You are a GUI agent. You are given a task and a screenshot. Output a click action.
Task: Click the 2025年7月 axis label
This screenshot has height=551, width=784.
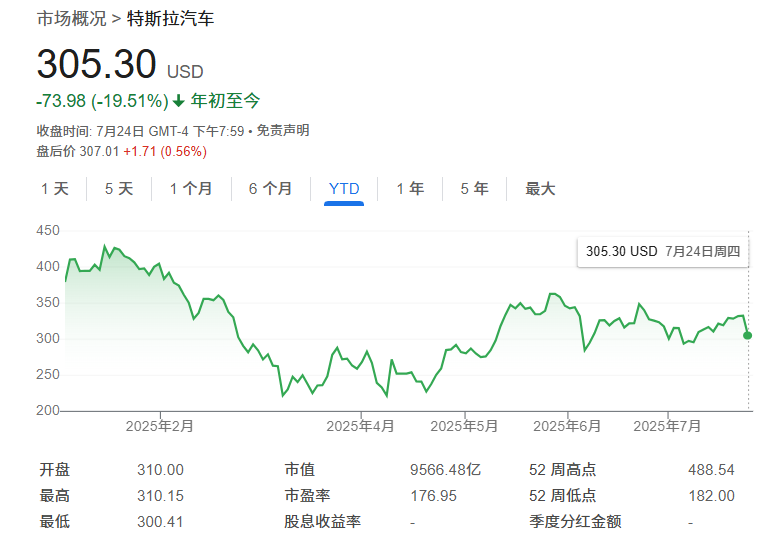pos(667,426)
